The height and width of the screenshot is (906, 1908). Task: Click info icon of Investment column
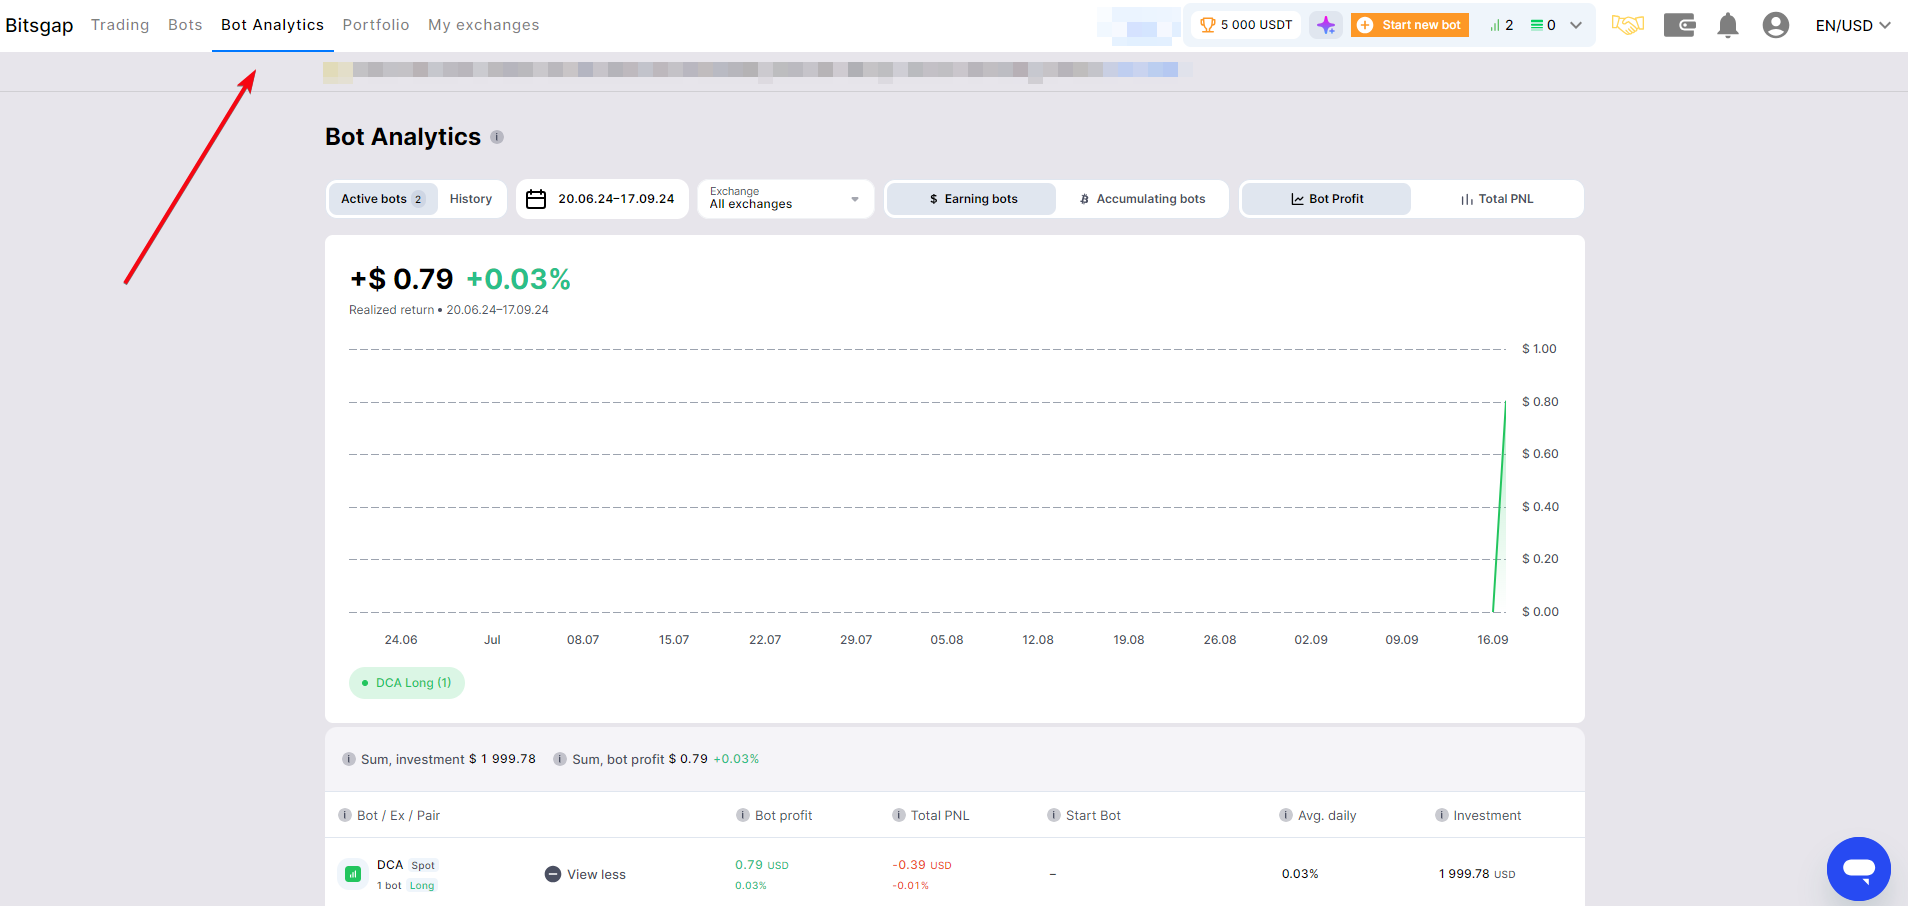point(1442,815)
